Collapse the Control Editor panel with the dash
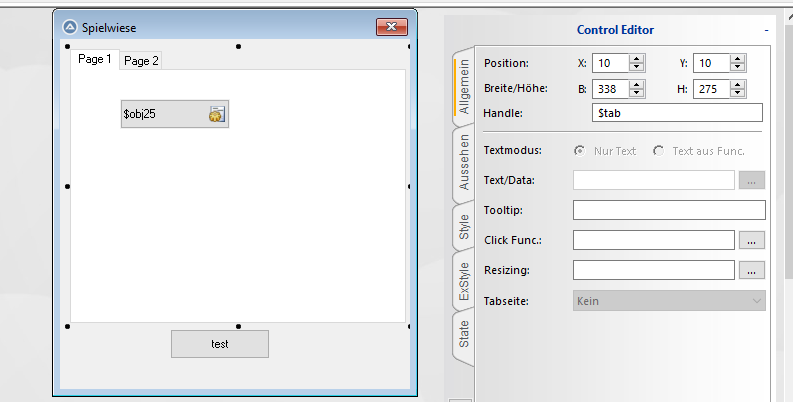The image size is (793, 402). pos(766,30)
